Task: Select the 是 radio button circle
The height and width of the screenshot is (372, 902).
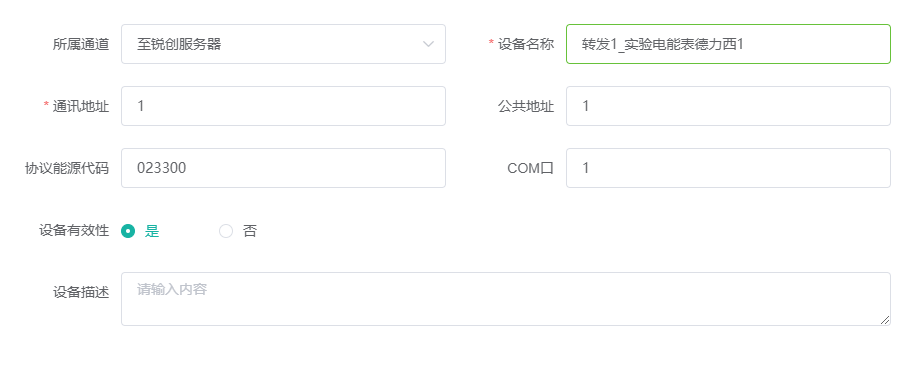Action: [128, 231]
